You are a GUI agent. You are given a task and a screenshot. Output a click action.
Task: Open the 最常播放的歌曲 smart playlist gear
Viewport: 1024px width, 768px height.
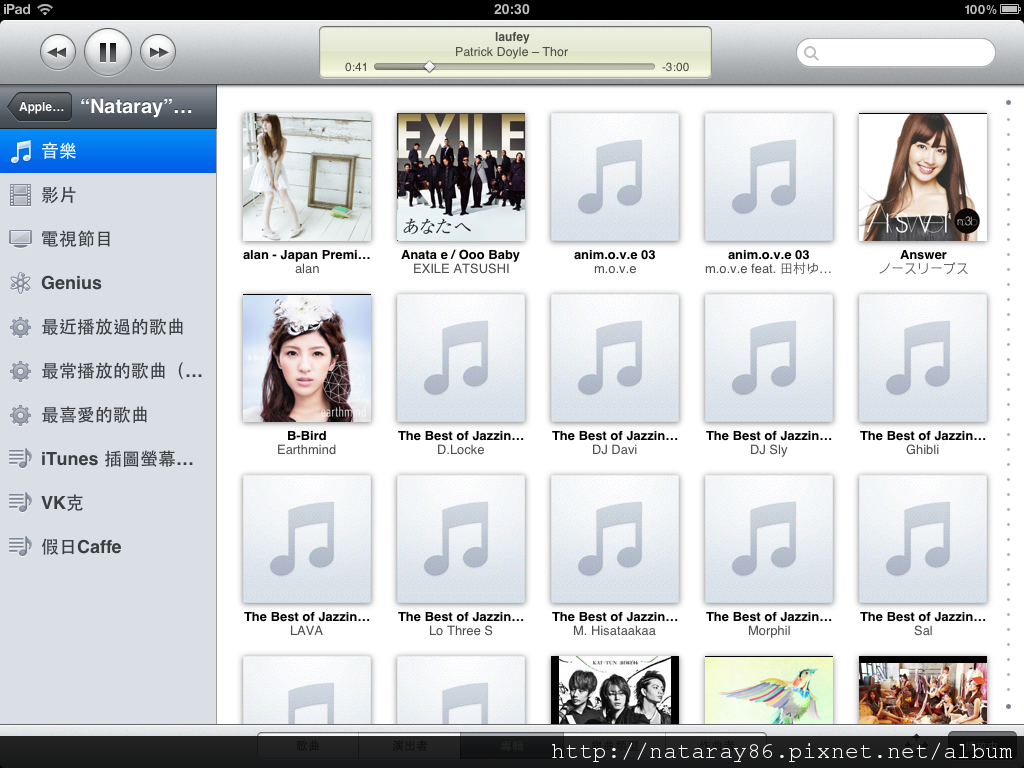click(x=20, y=371)
